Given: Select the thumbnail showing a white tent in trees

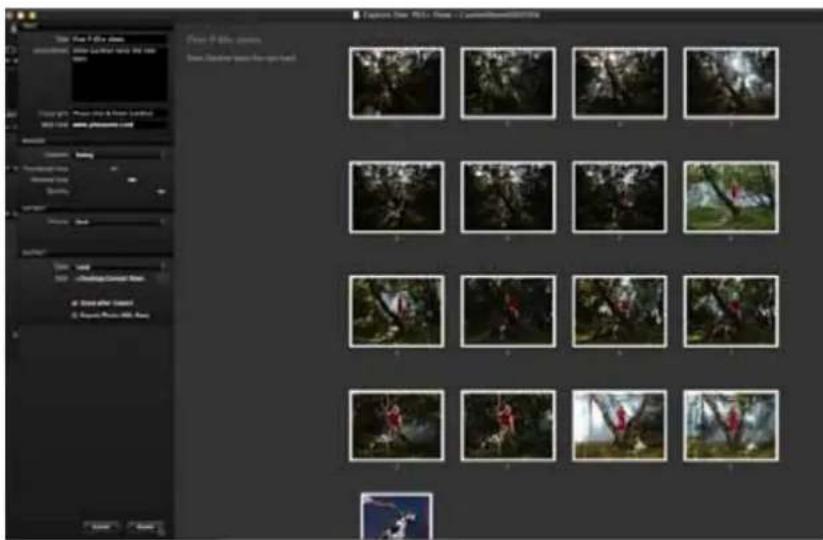Looking at the screenshot, I should (x=397, y=311).
